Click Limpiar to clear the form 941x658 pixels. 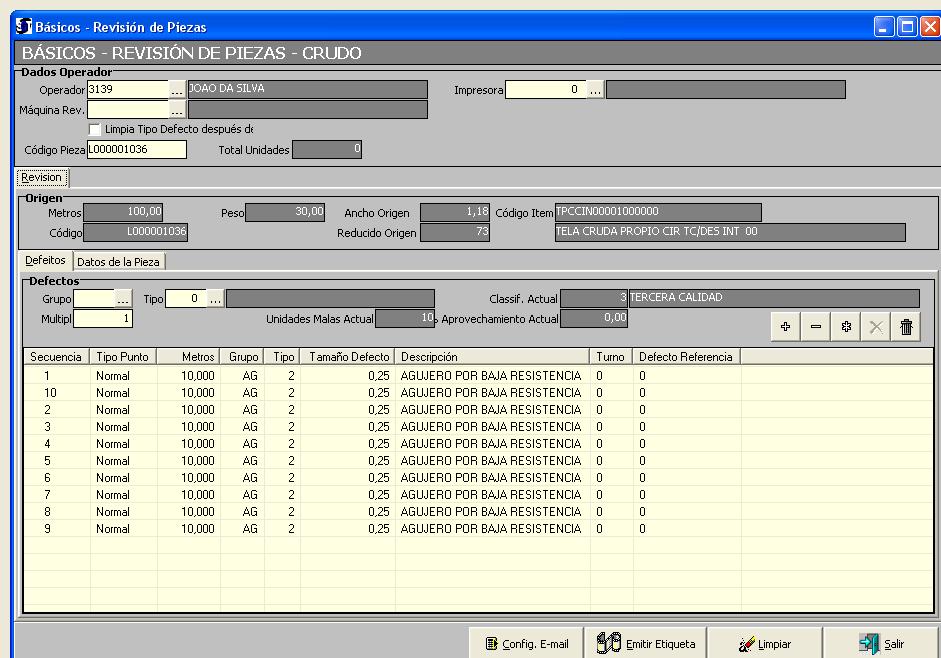(x=764, y=644)
